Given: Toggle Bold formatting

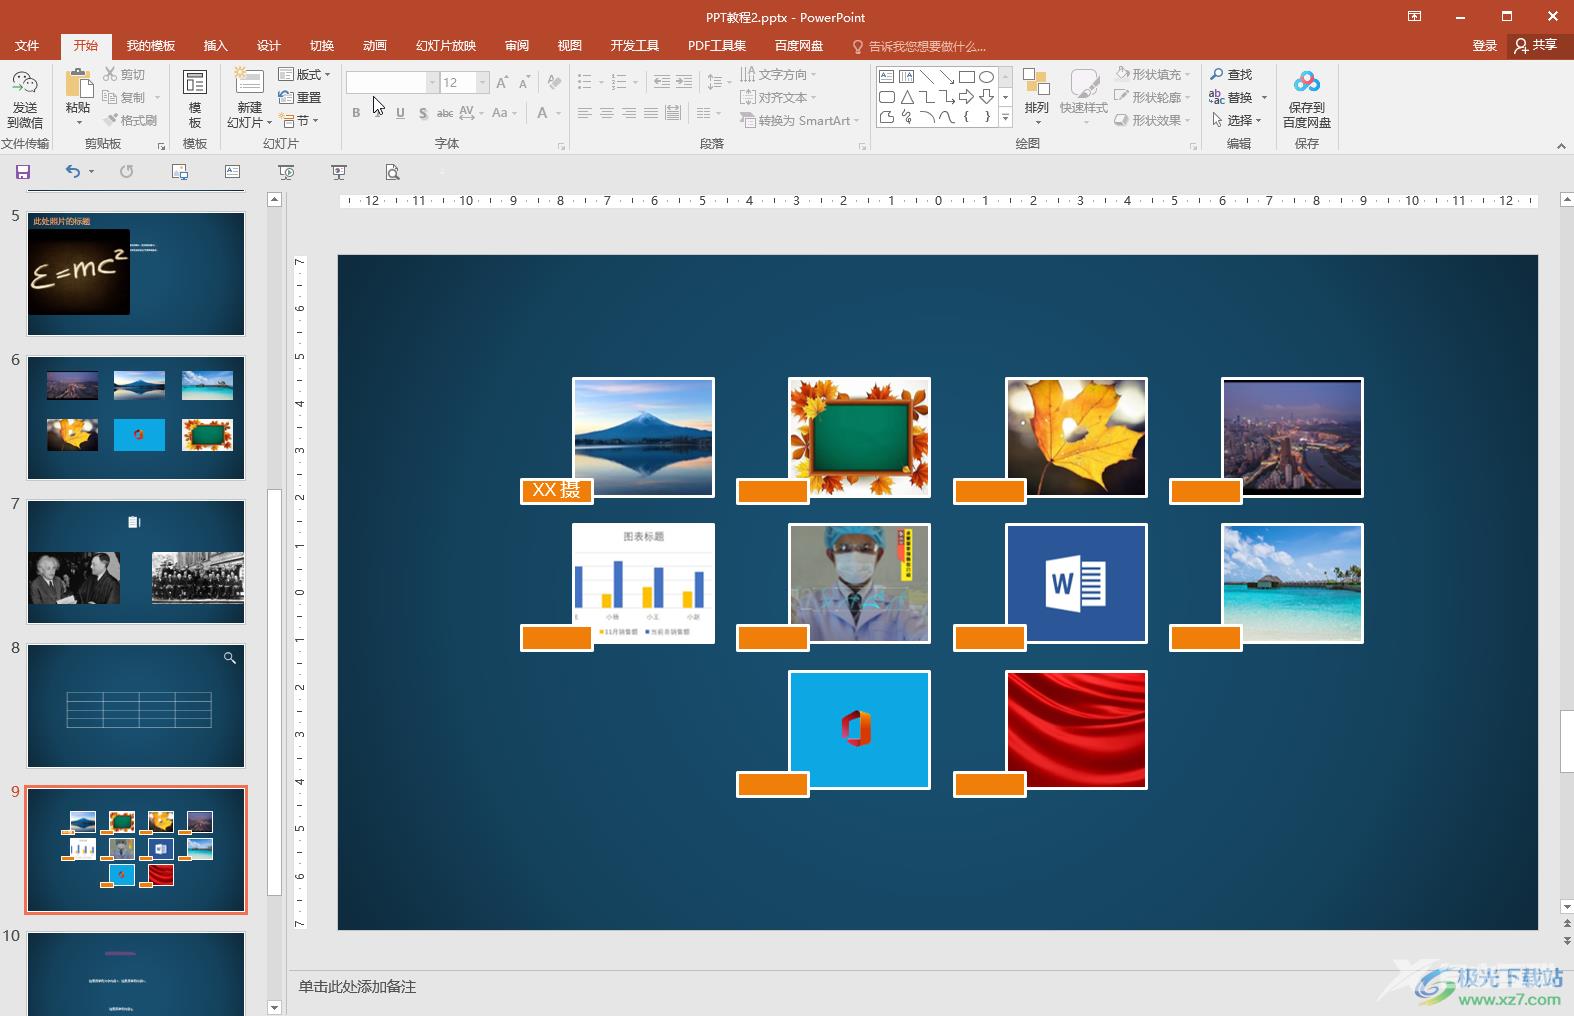Looking at the screenshot, I should click(356, 113).
